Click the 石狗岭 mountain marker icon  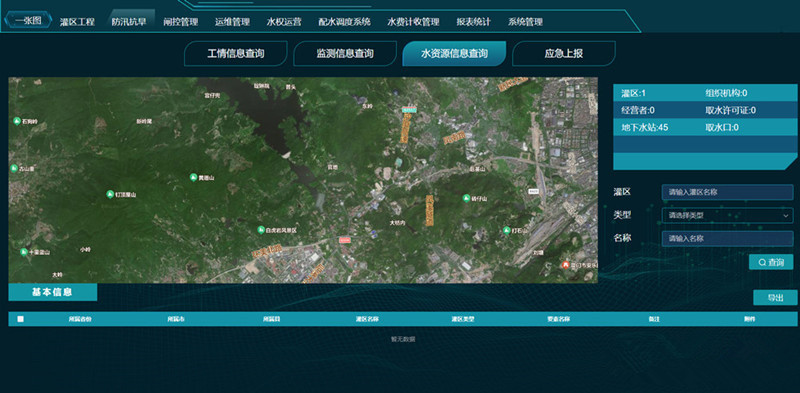pos(16,121)
